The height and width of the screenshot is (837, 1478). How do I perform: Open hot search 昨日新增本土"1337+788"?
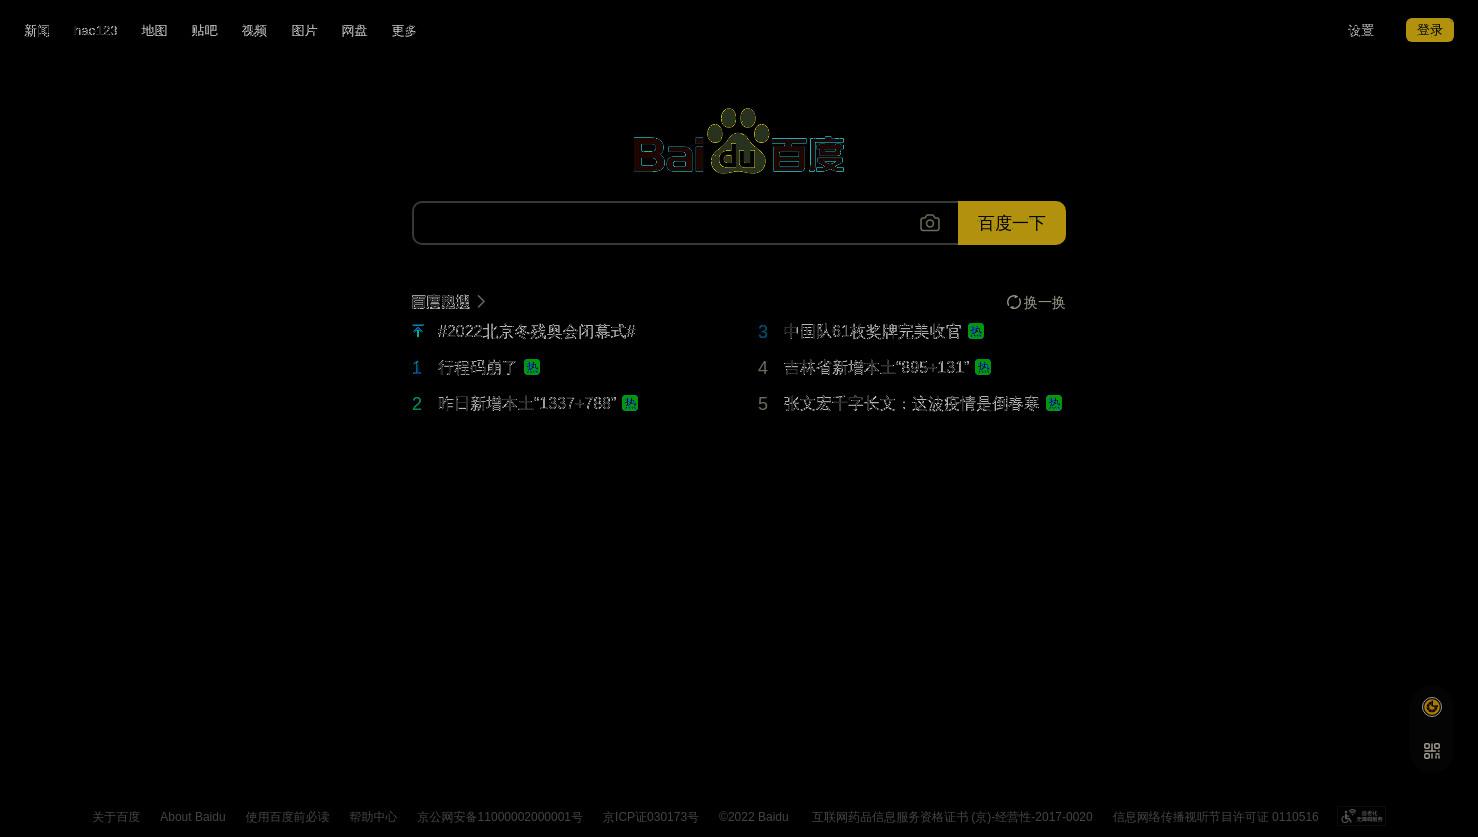coord(527,403)
